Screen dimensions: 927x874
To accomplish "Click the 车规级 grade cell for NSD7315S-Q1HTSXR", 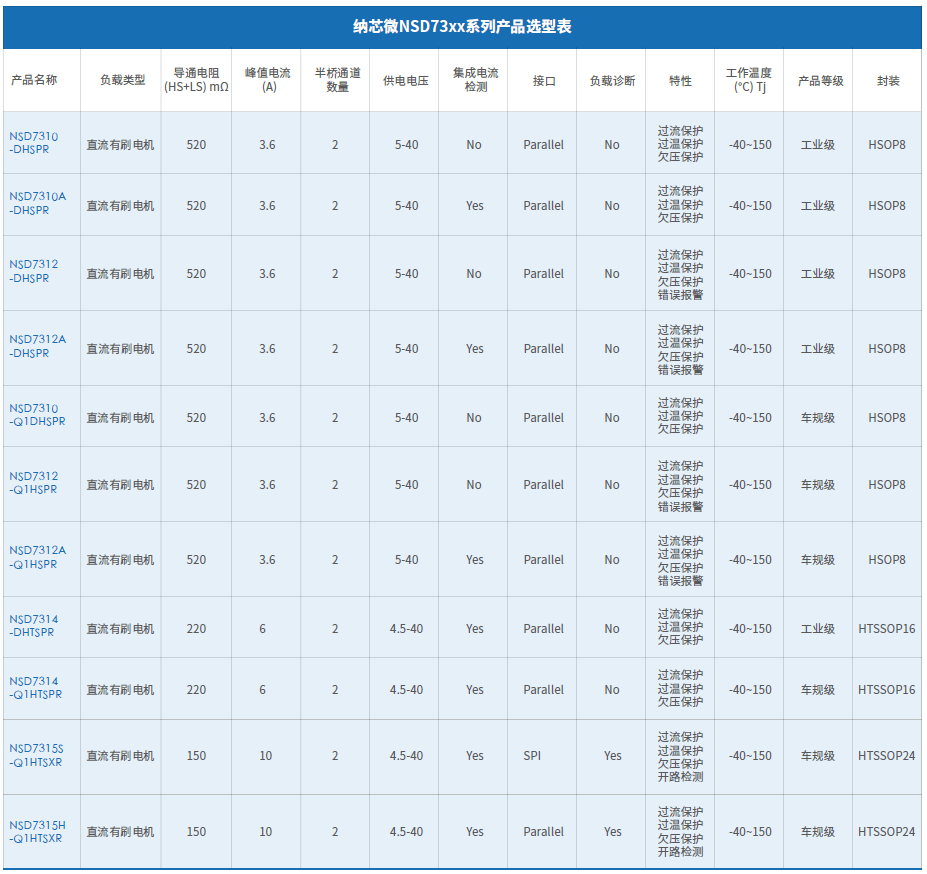I will pos(818,756).
